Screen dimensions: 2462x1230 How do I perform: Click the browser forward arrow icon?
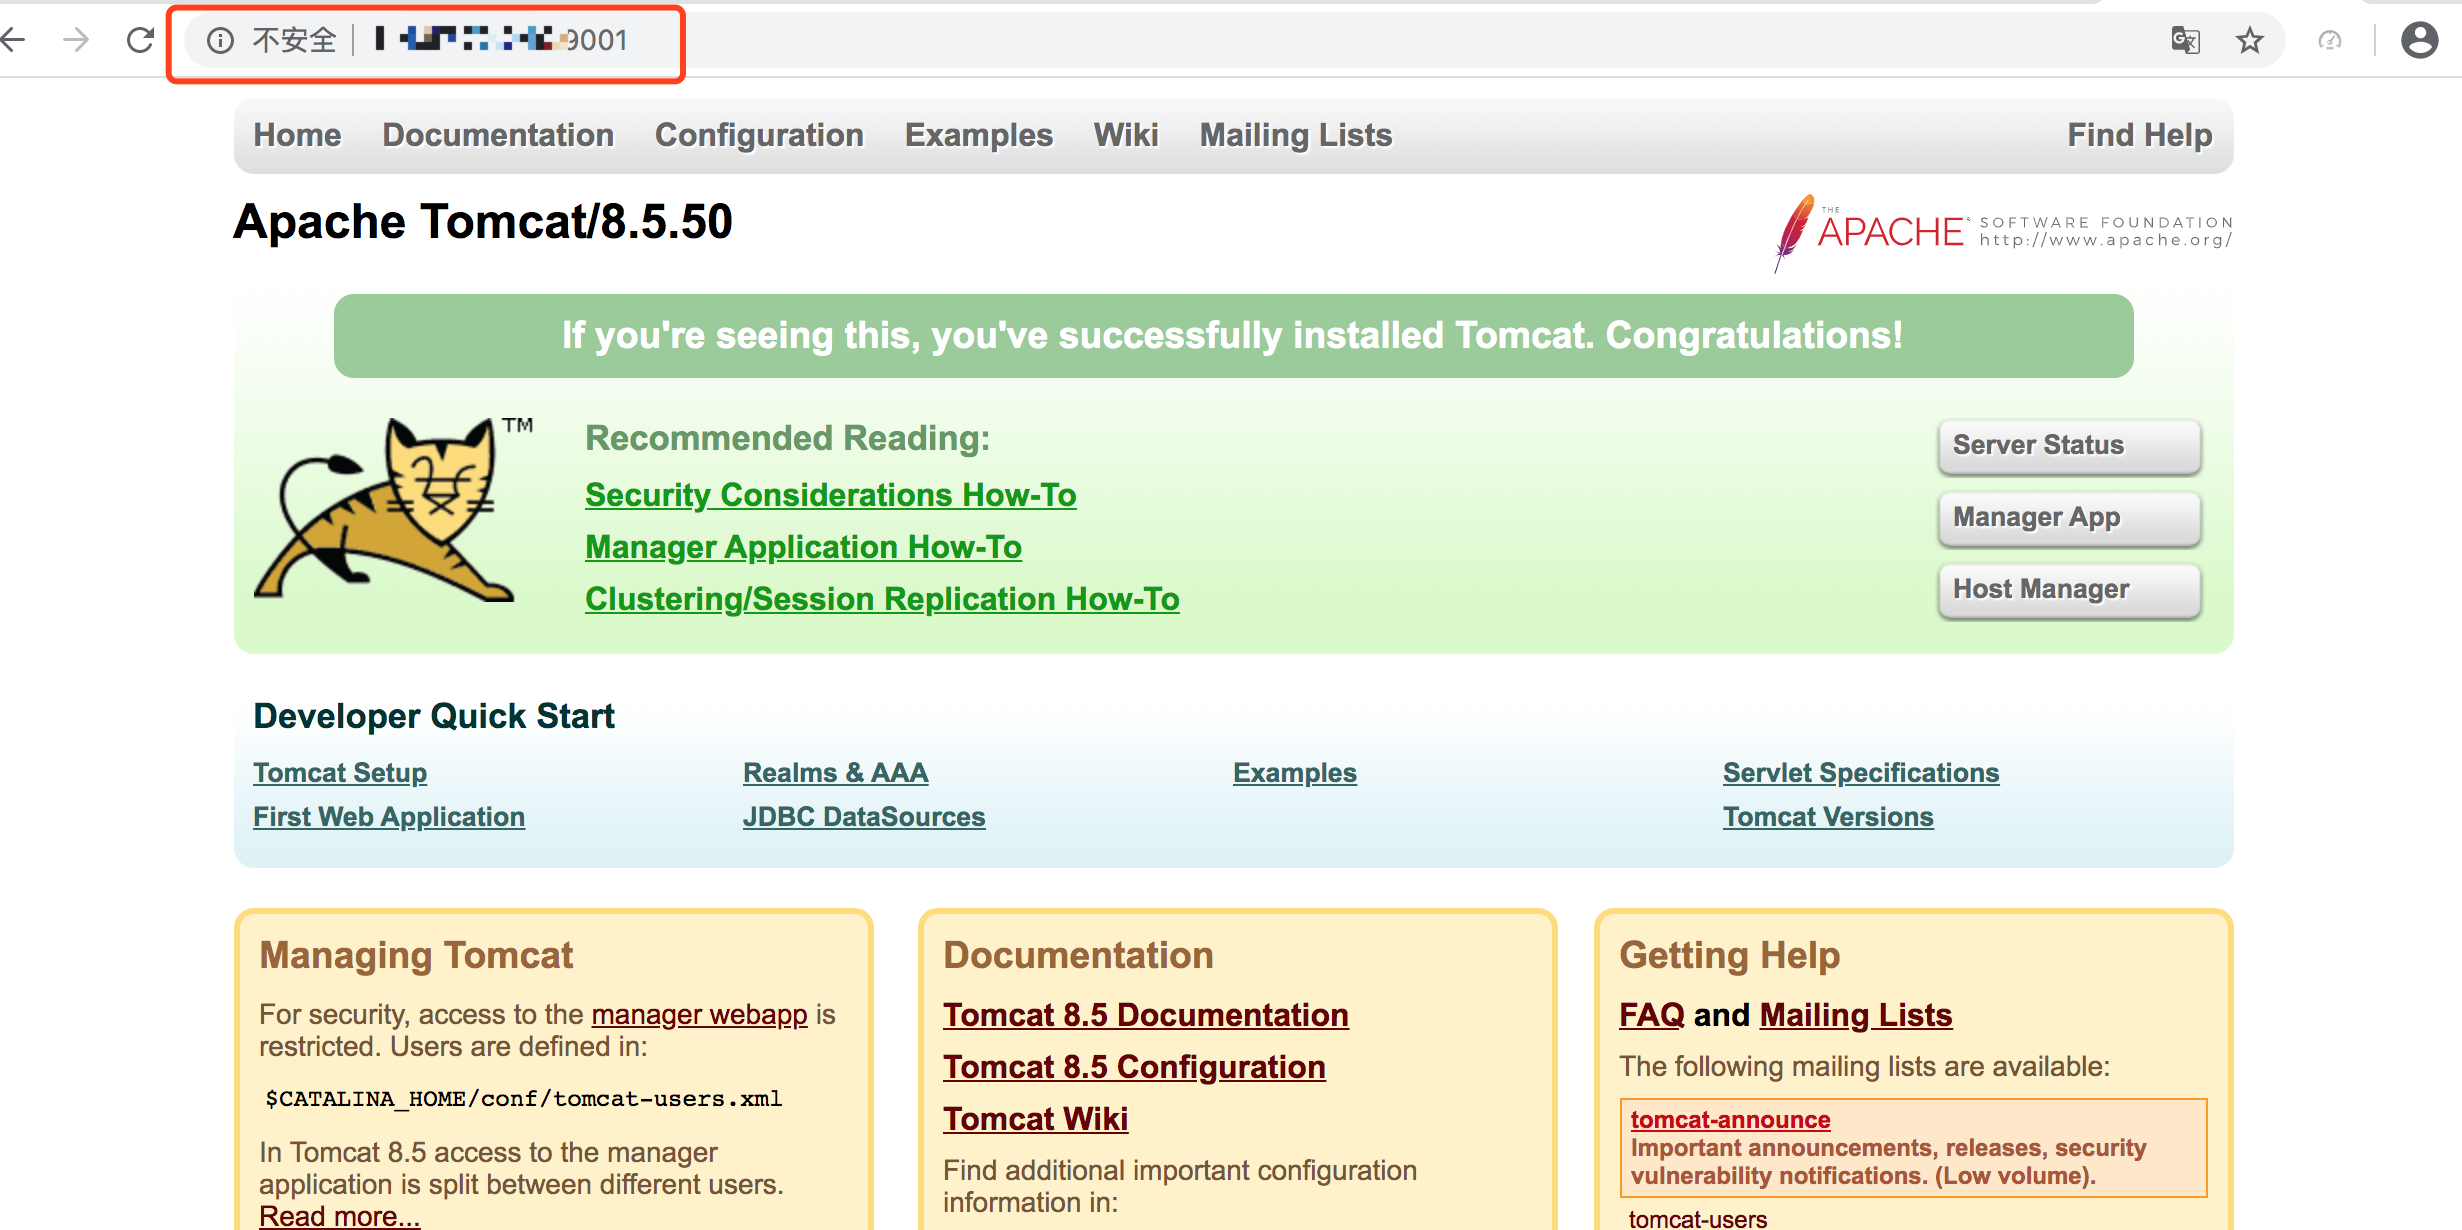coord(76,40)
